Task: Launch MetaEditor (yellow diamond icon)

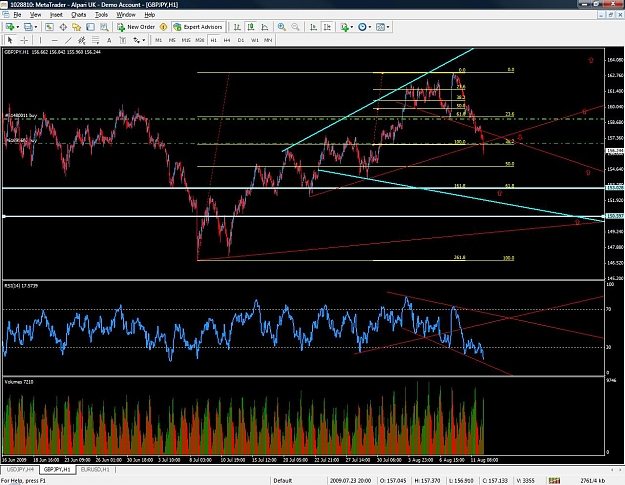Action: point(163,27)
